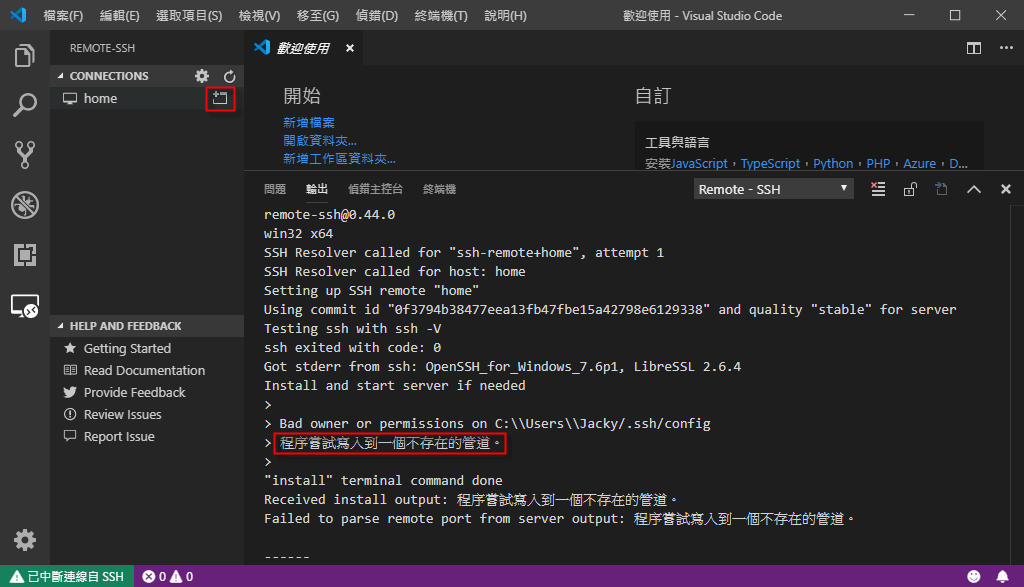Open the 檢視(V) menu

coord(259,15)
